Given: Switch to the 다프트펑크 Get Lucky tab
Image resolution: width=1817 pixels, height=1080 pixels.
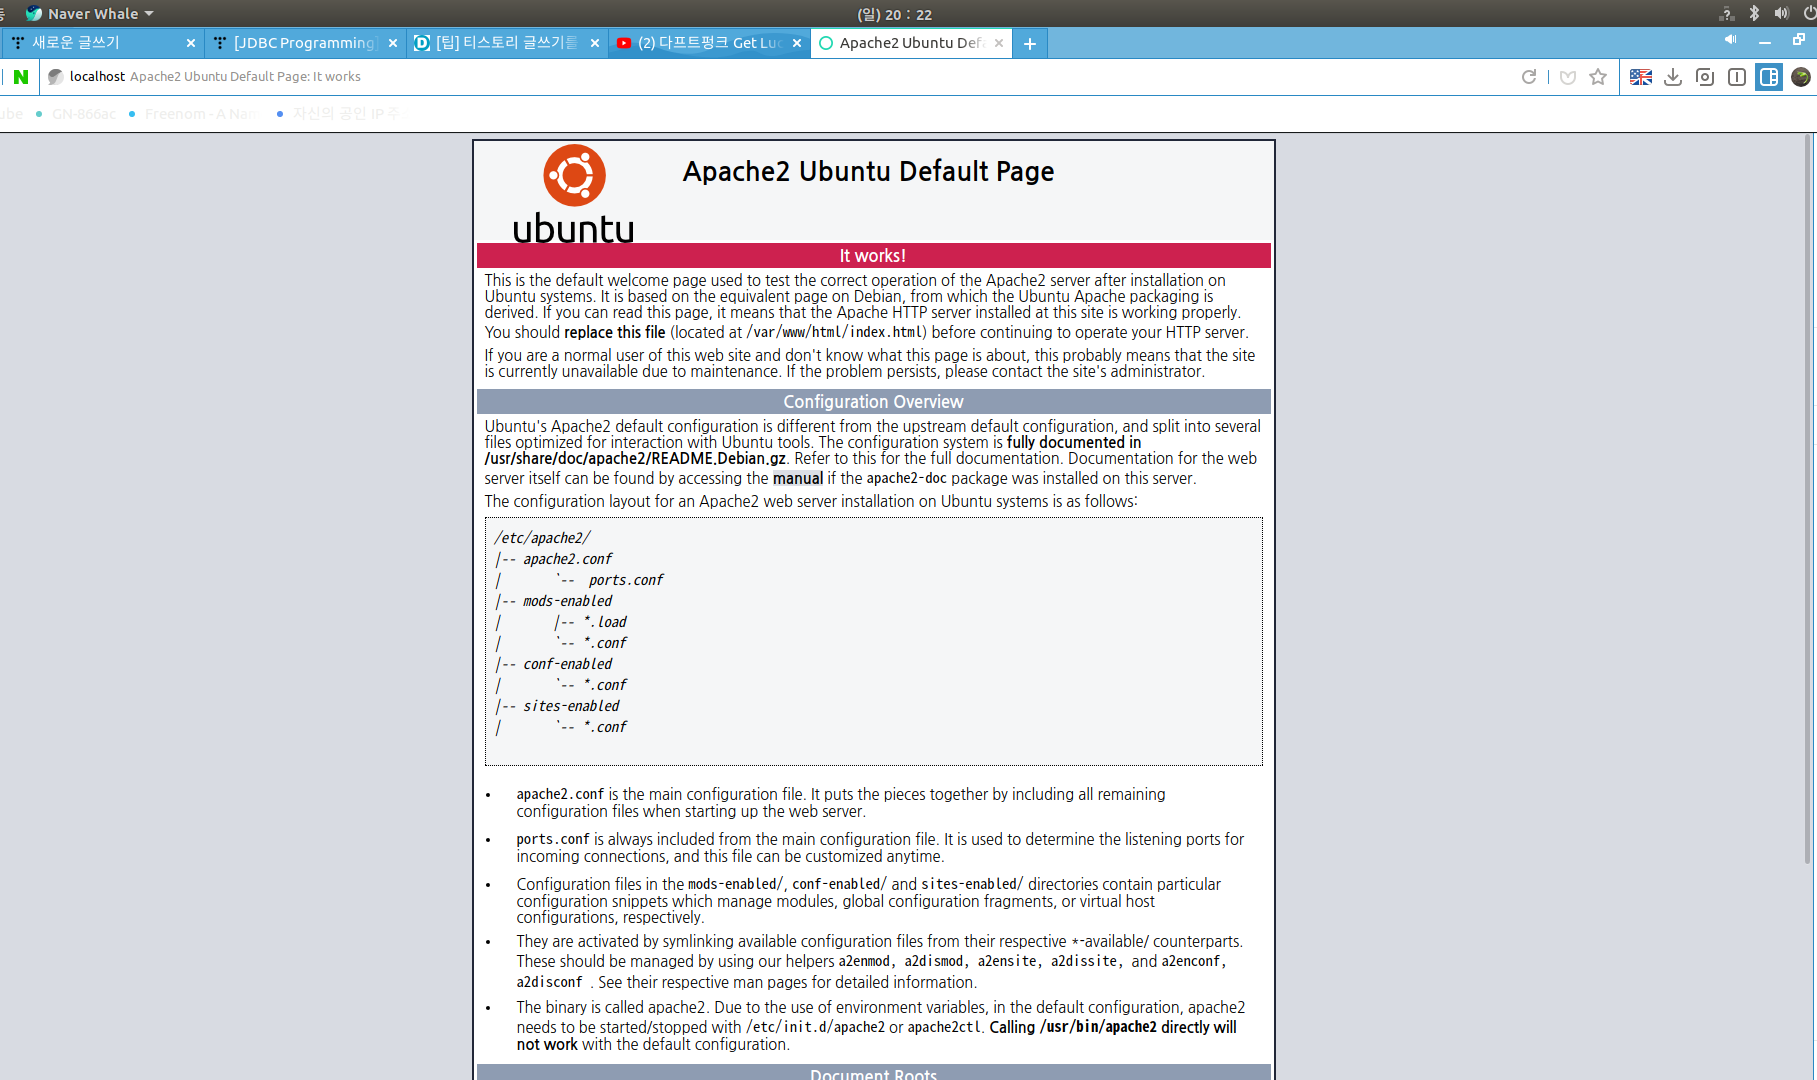Looking at the screenshot, I should 708,43.
